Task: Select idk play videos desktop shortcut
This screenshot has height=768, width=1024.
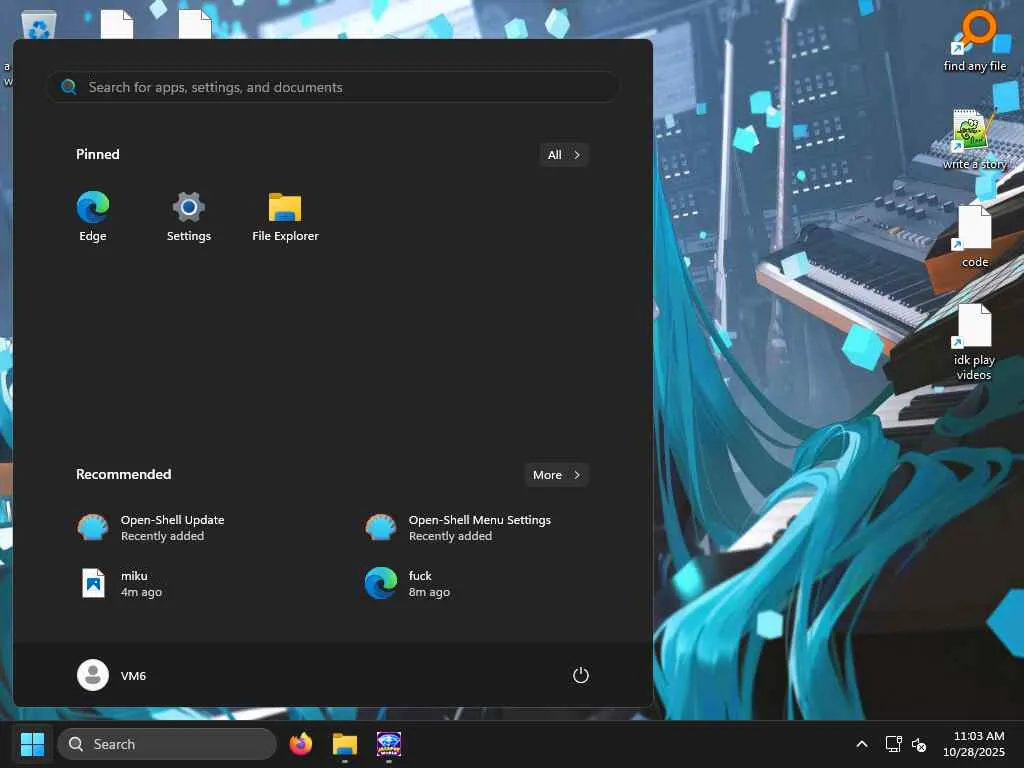Action: (x=974, y=342)
